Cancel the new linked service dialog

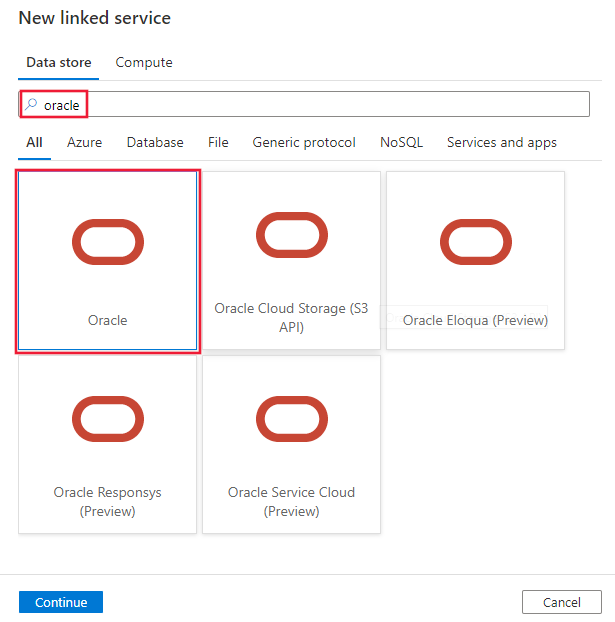click(x=561, y=602)
